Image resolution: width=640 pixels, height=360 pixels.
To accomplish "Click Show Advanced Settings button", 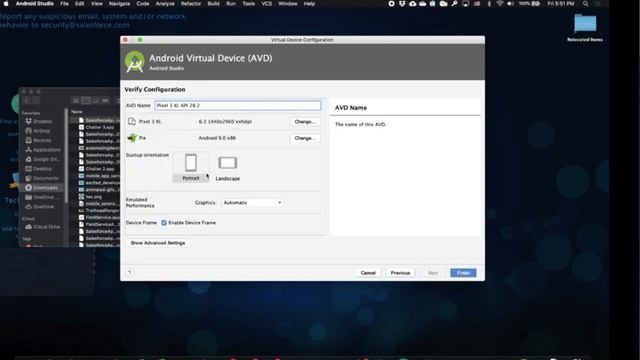I will [158, 243].
